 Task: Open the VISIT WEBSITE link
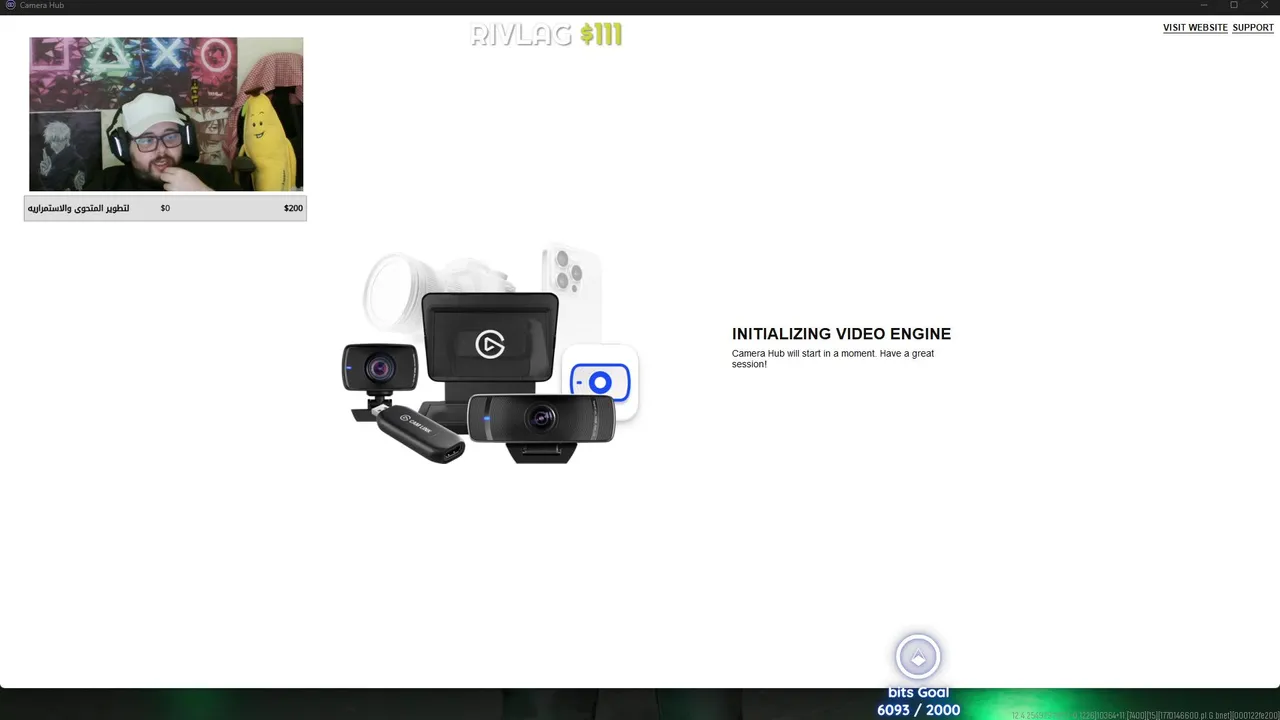point(1195,28)
